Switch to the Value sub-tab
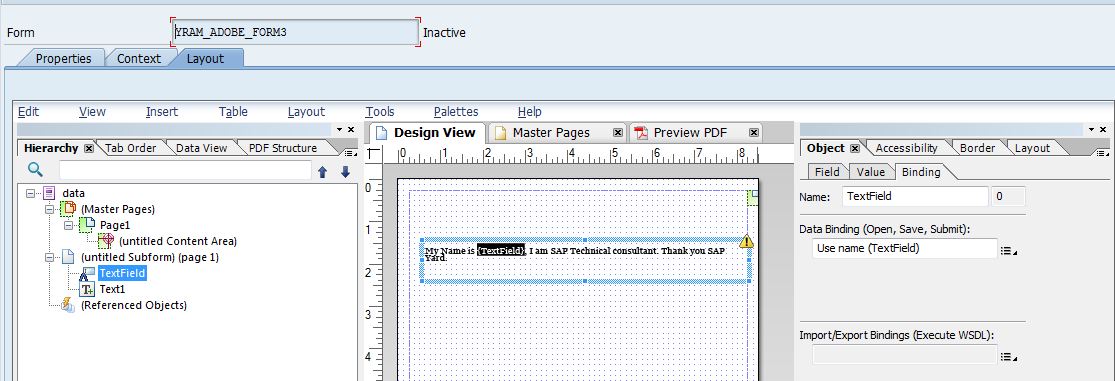Viewport: 1115px width, 381px height. (870, 171)
